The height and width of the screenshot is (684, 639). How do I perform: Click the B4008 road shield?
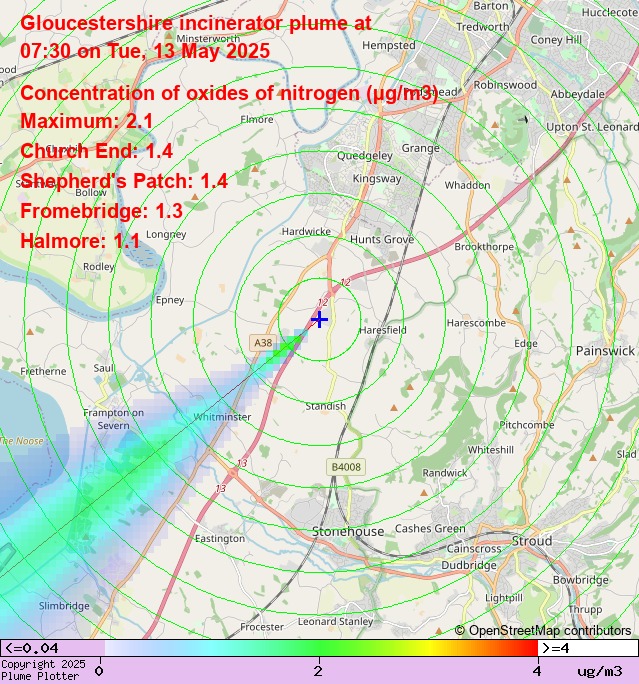[x=346, y=467]
